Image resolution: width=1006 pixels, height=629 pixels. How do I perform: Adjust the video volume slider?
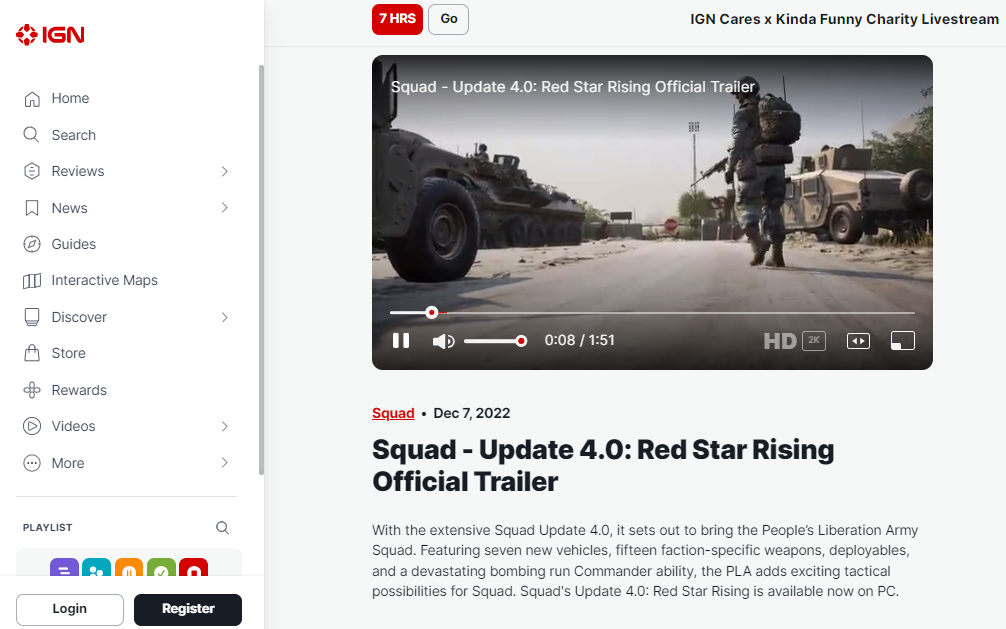(x=493, y=341)
